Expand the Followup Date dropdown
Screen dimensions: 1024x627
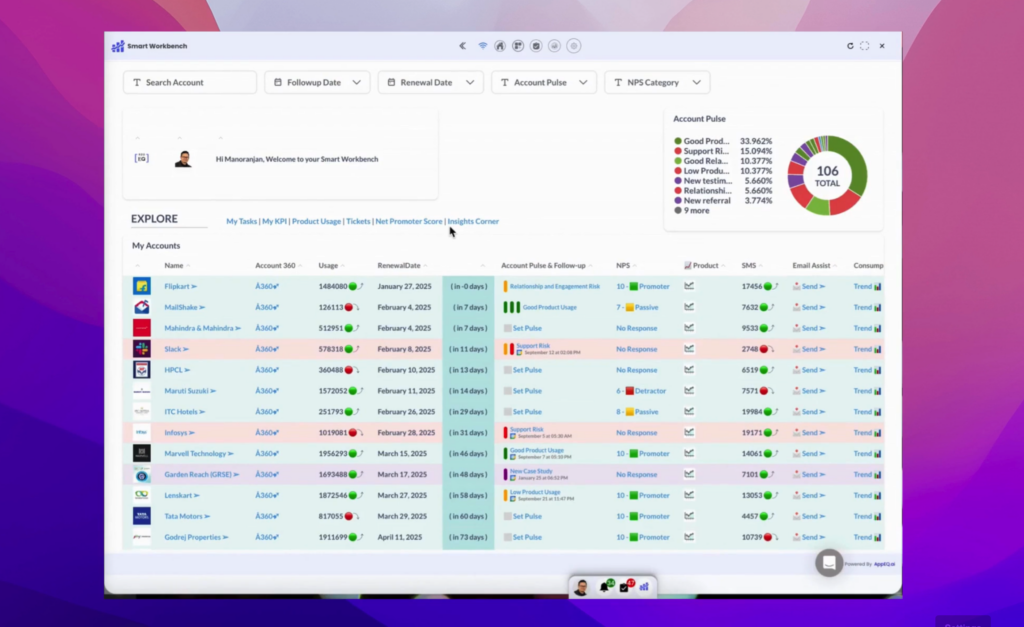point(317,82)
